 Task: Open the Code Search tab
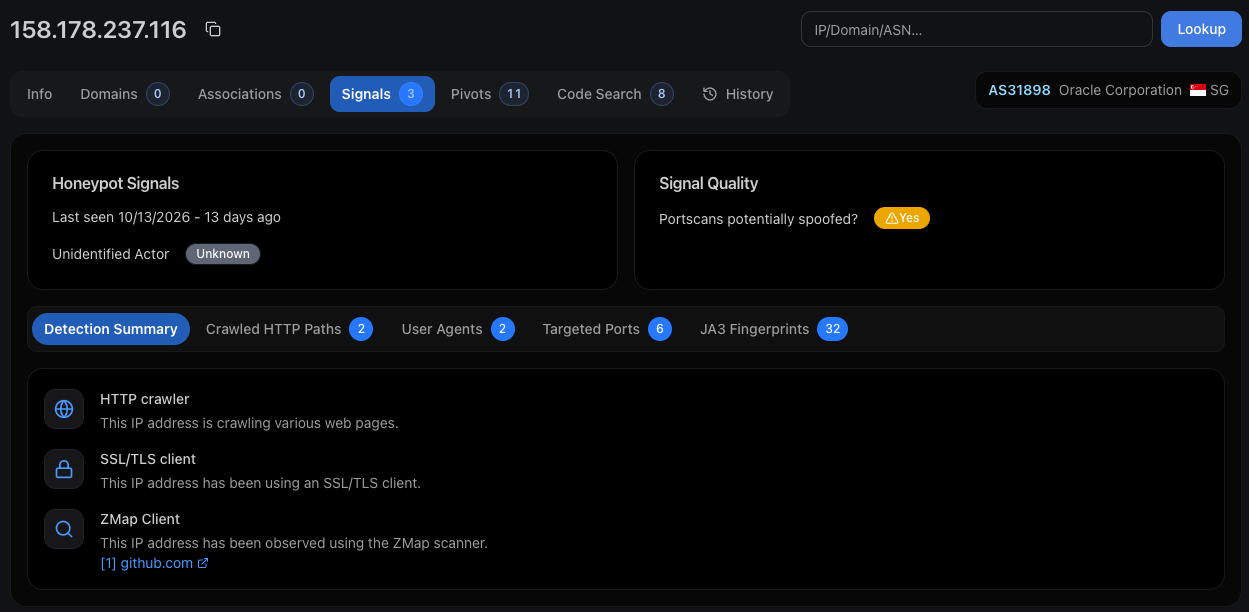click(x=615, y=94)
